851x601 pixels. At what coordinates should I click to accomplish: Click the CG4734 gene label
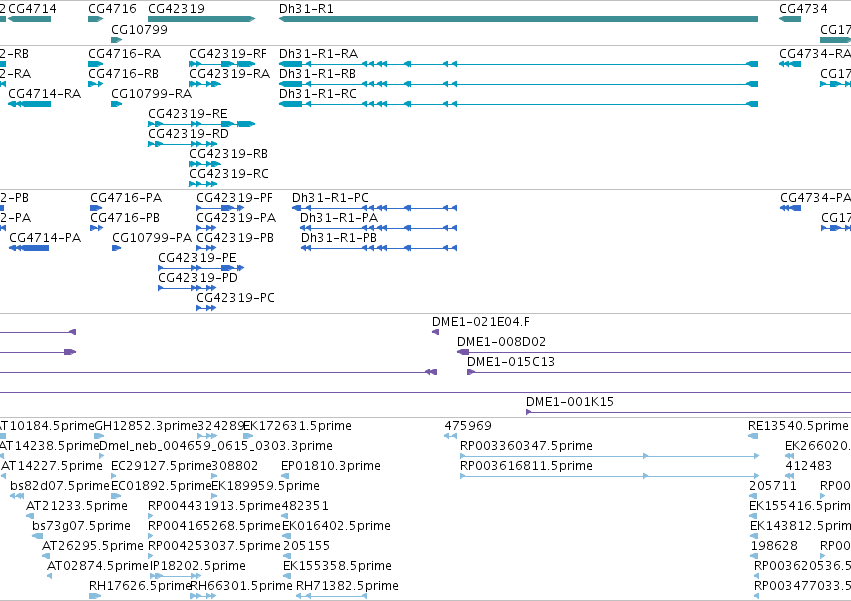(x=803, y=9)
